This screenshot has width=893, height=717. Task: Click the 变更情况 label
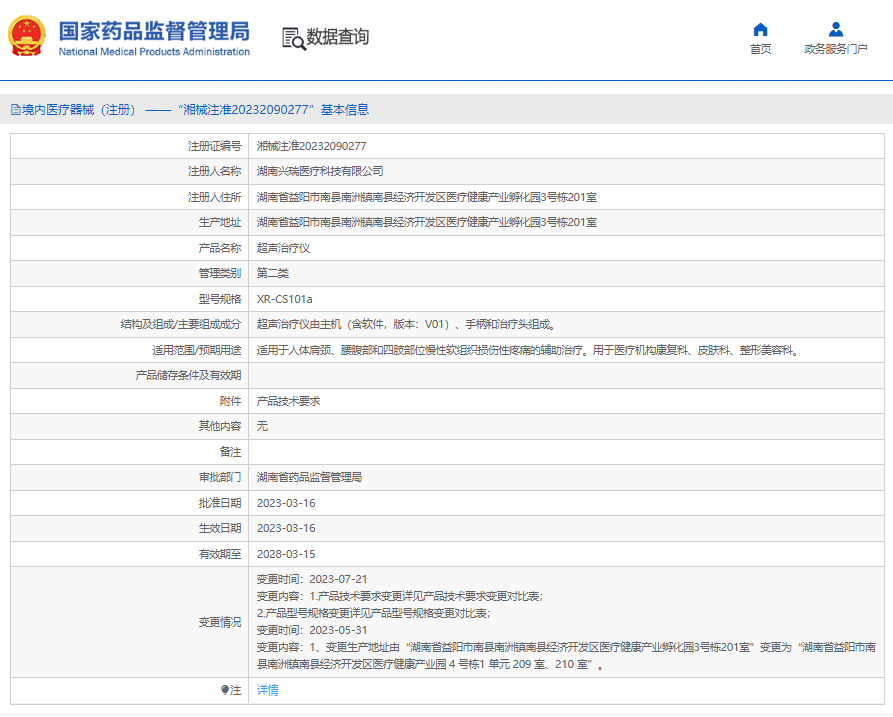pos(220,622)
